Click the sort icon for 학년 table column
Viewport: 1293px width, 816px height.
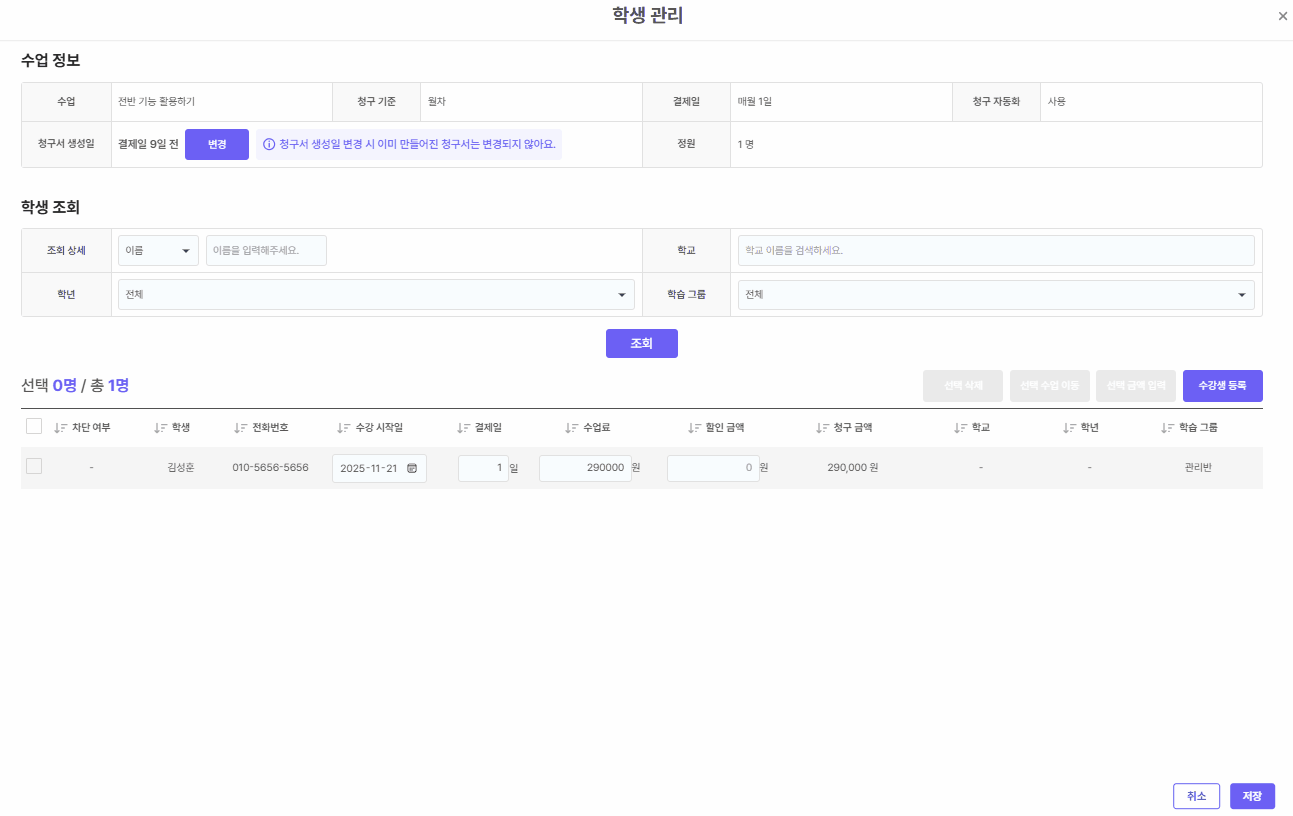(x=1069, y=428)
